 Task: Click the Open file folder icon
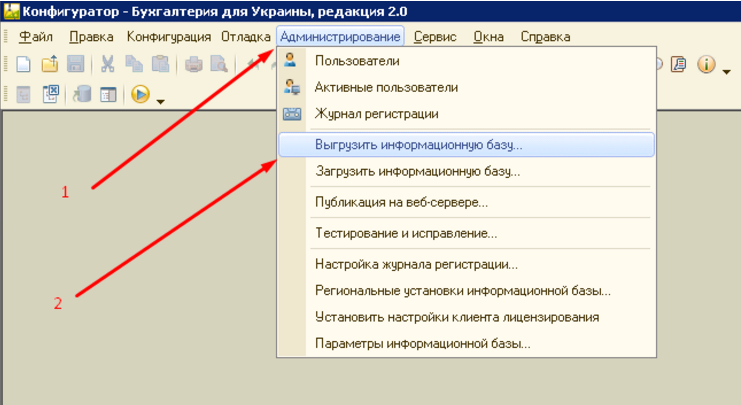(50, 64)
